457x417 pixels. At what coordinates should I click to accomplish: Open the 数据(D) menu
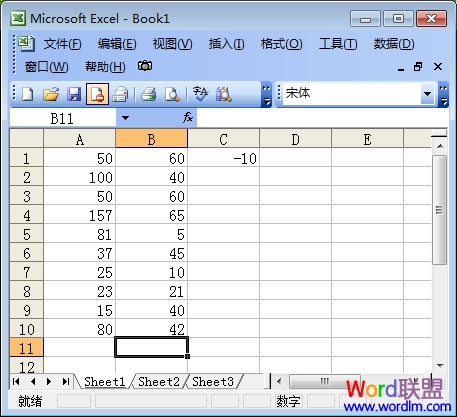[394, 44]
